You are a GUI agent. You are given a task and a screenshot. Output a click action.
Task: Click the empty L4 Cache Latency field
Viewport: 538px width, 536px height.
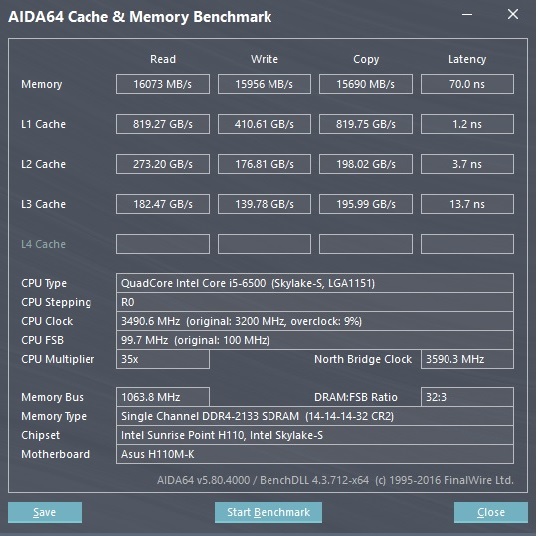tap(467, 244)
